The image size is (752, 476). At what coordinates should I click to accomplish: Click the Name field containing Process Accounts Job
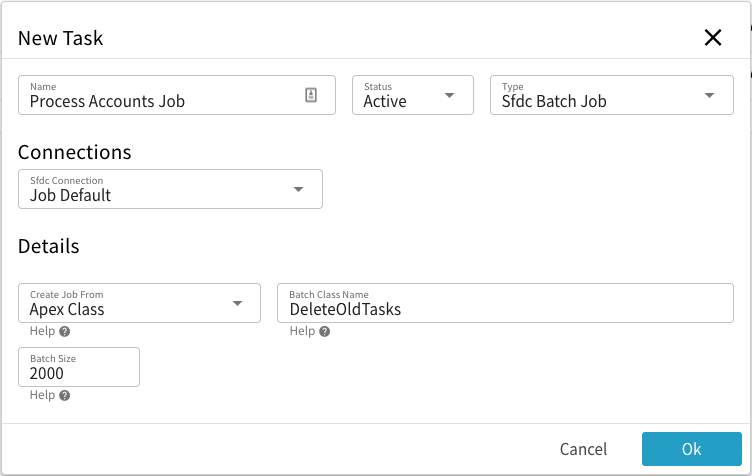(x=160, y=100)
